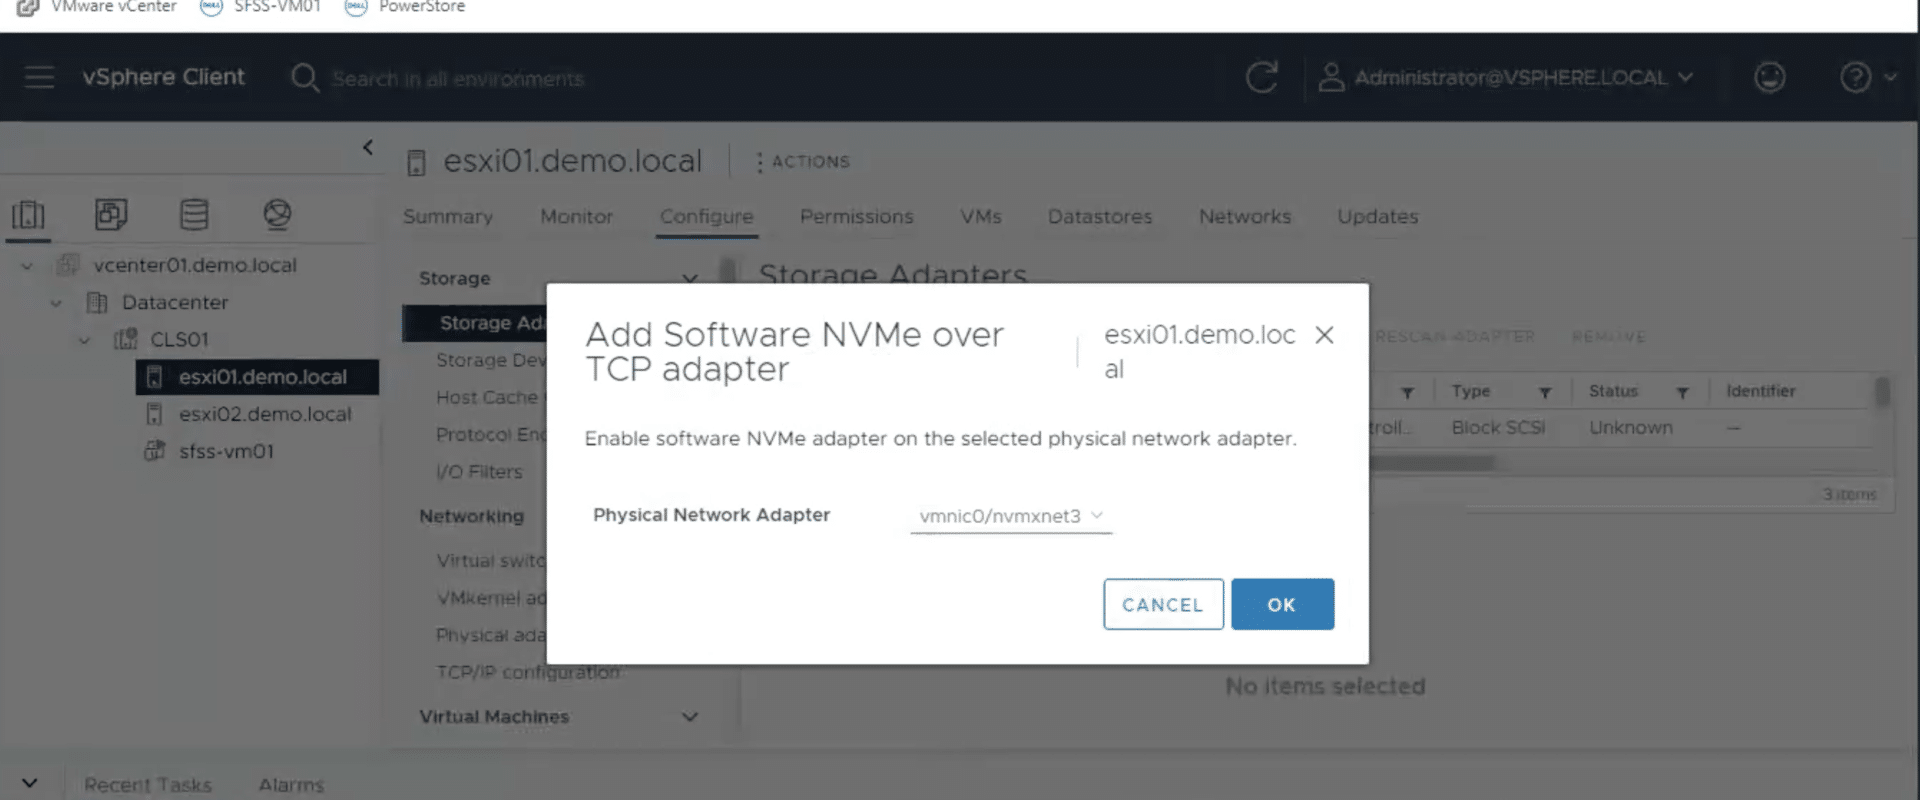Click the REMOVE button
Image resolution: width=1920 pixels, height=800 pixels.
(x=1608, y=337)
